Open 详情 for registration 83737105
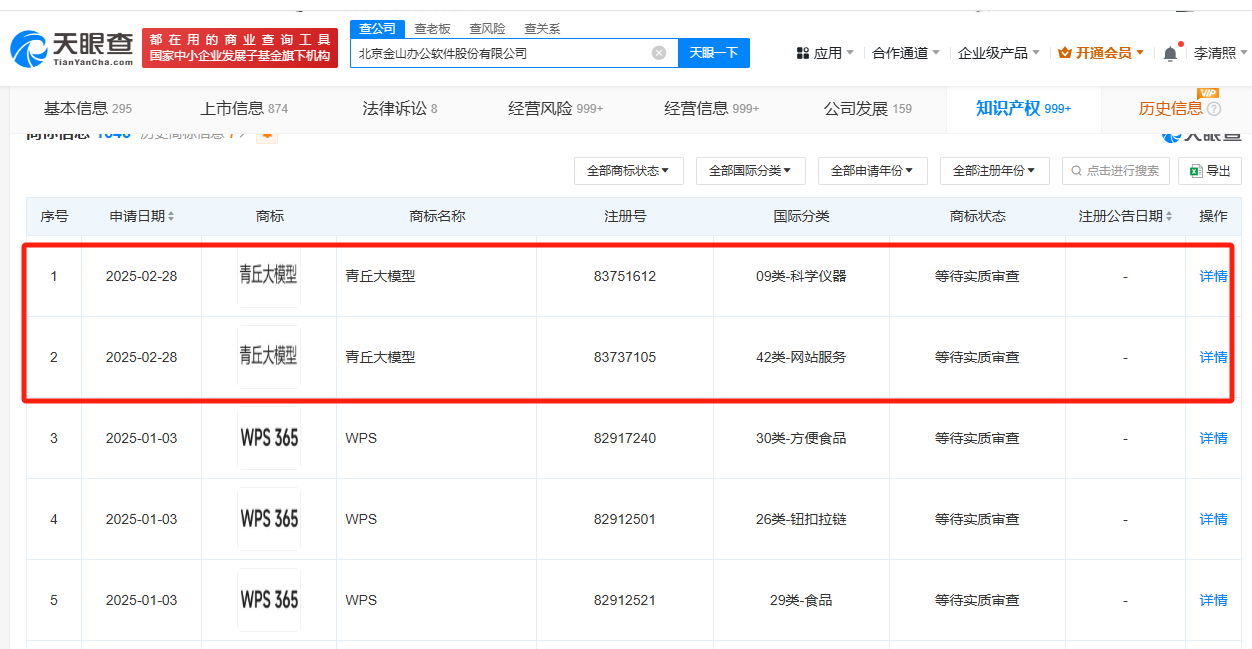Image resolution: width=1252 pixels, height=649 pixels. (x=1213, y=357)
